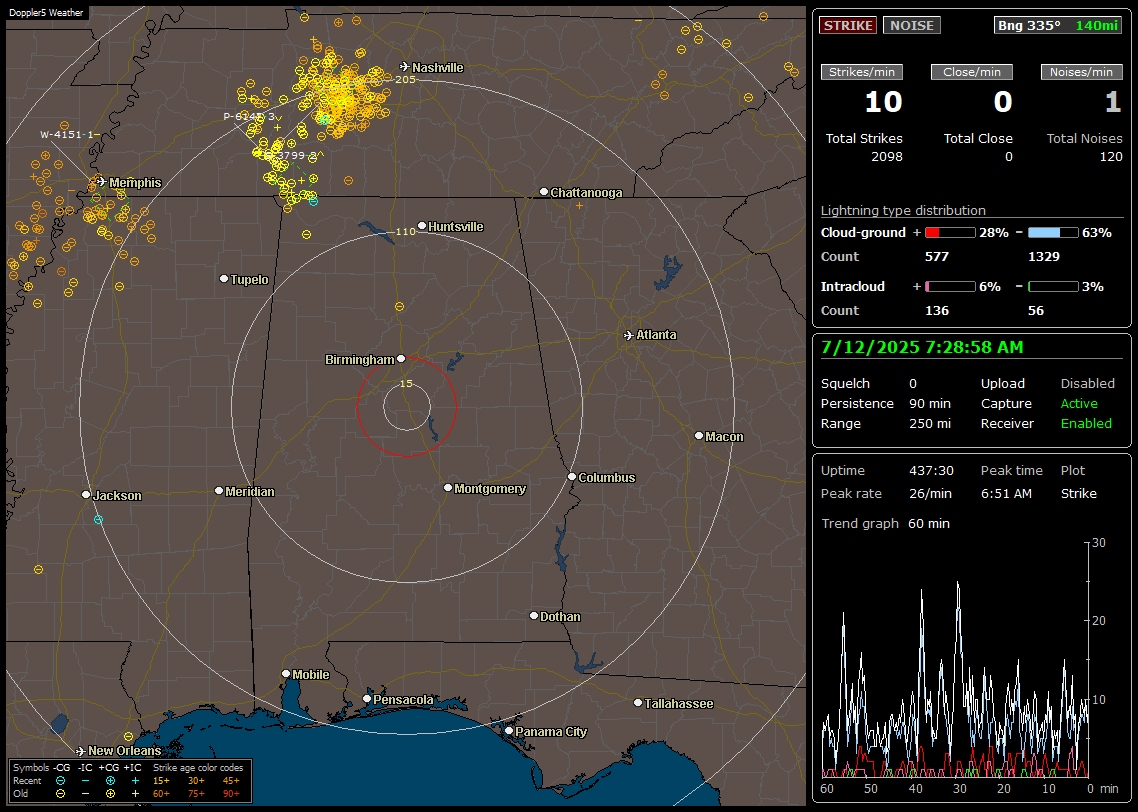Click the Atlanta airport plane icon

(x=629, y=335)
